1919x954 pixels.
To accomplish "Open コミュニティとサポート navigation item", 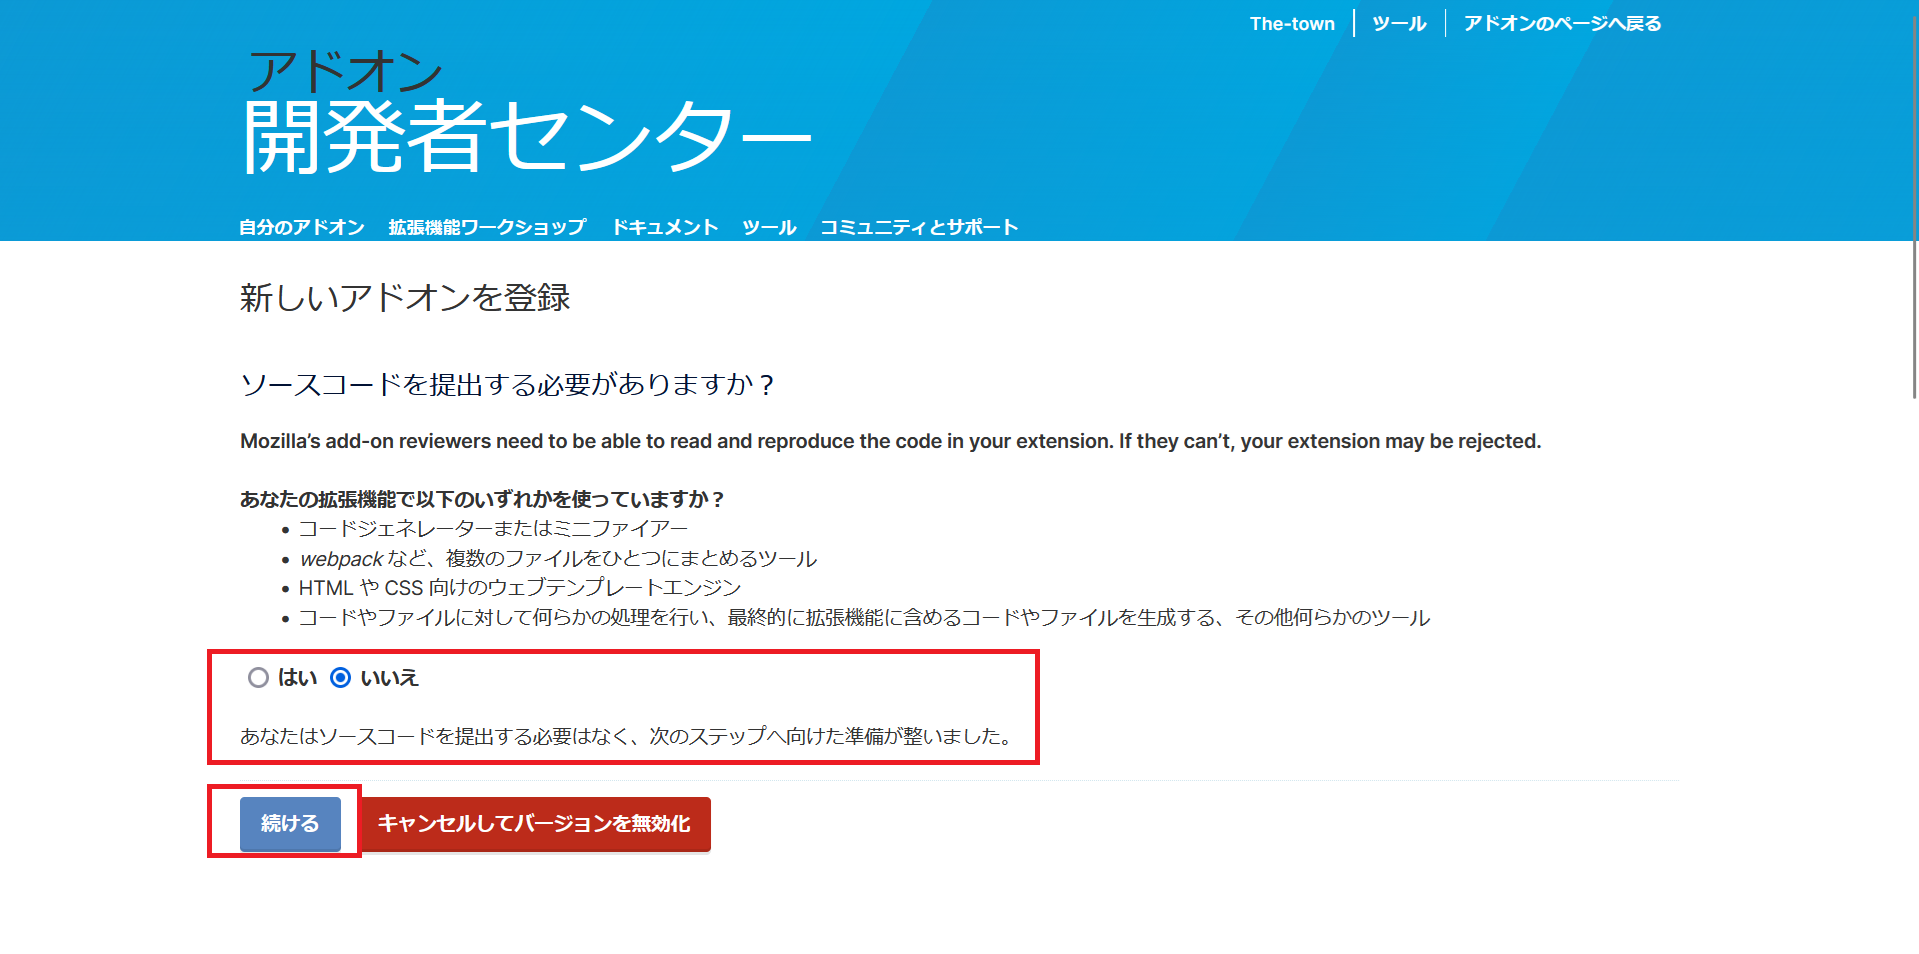I will [x=918, y=226].
